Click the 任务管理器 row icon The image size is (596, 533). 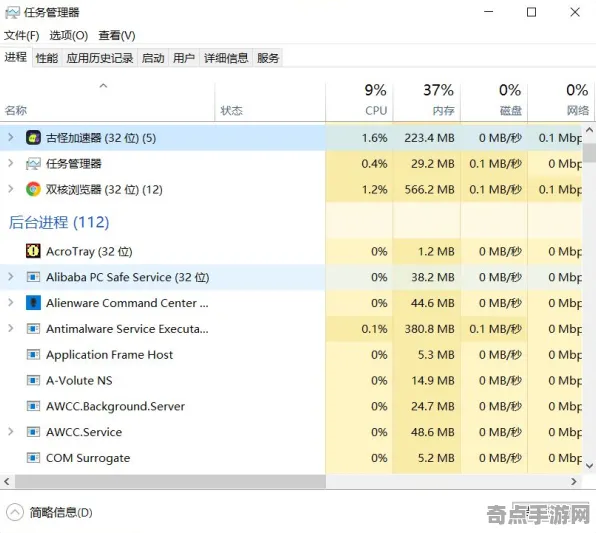pyautogui.click(x=33, y=164)
